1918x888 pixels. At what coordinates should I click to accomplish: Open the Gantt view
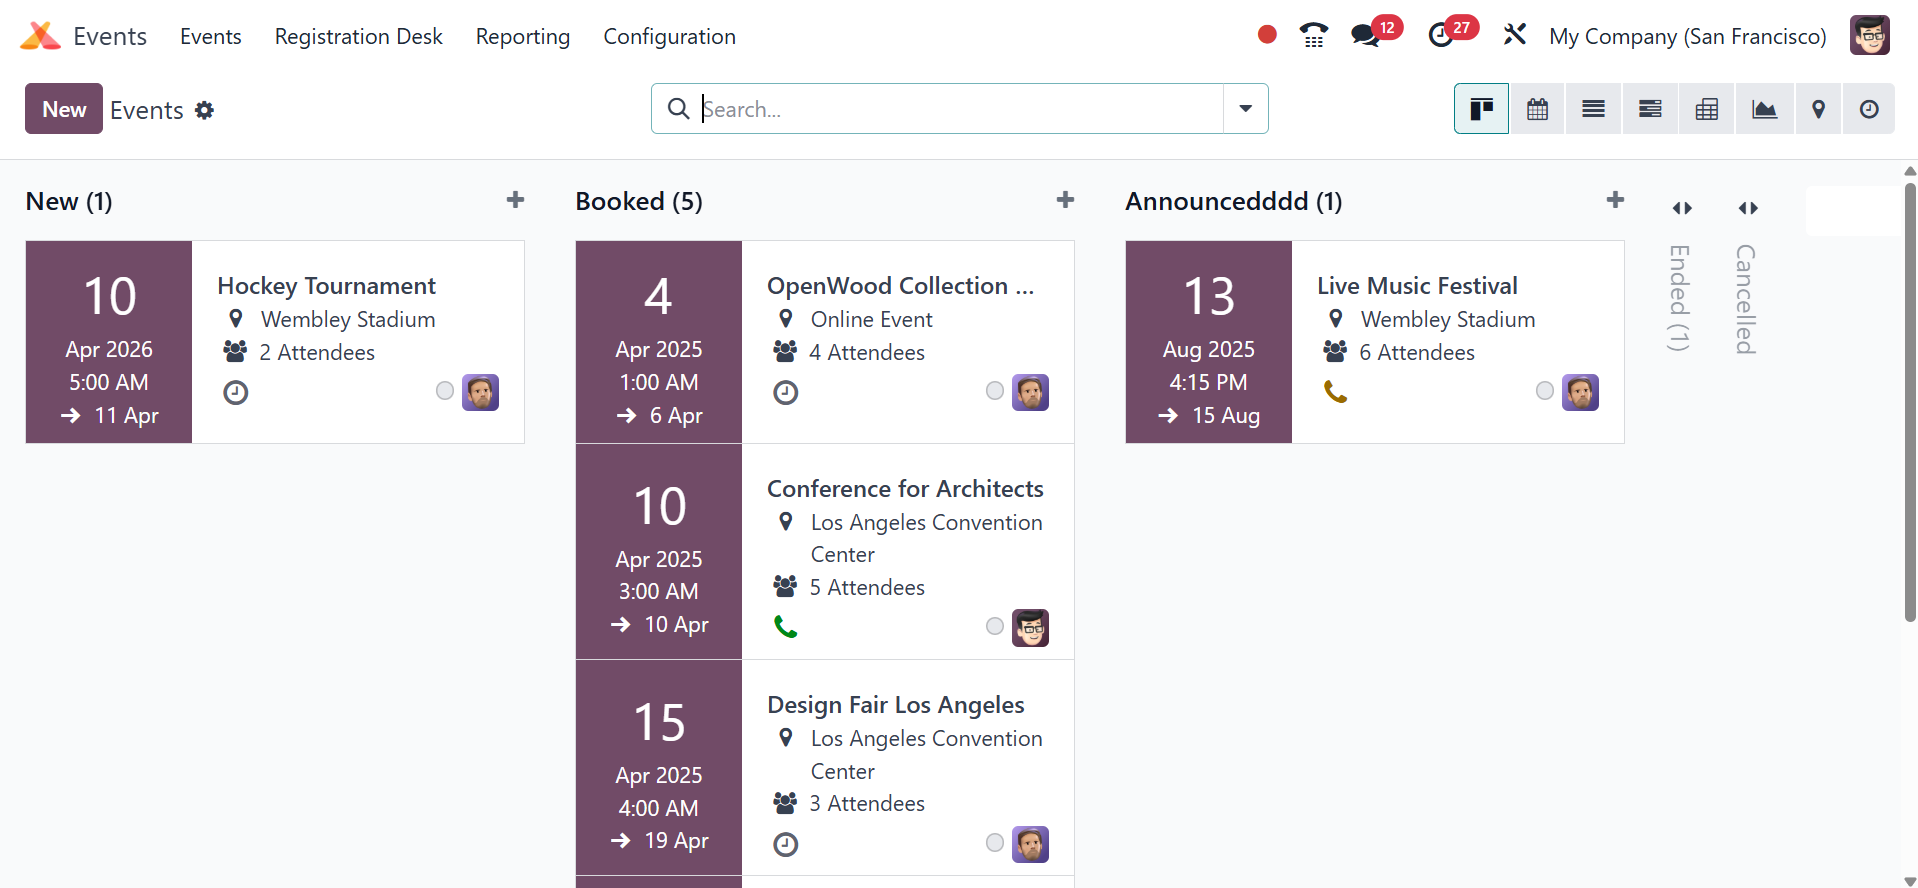point(1650,109)
